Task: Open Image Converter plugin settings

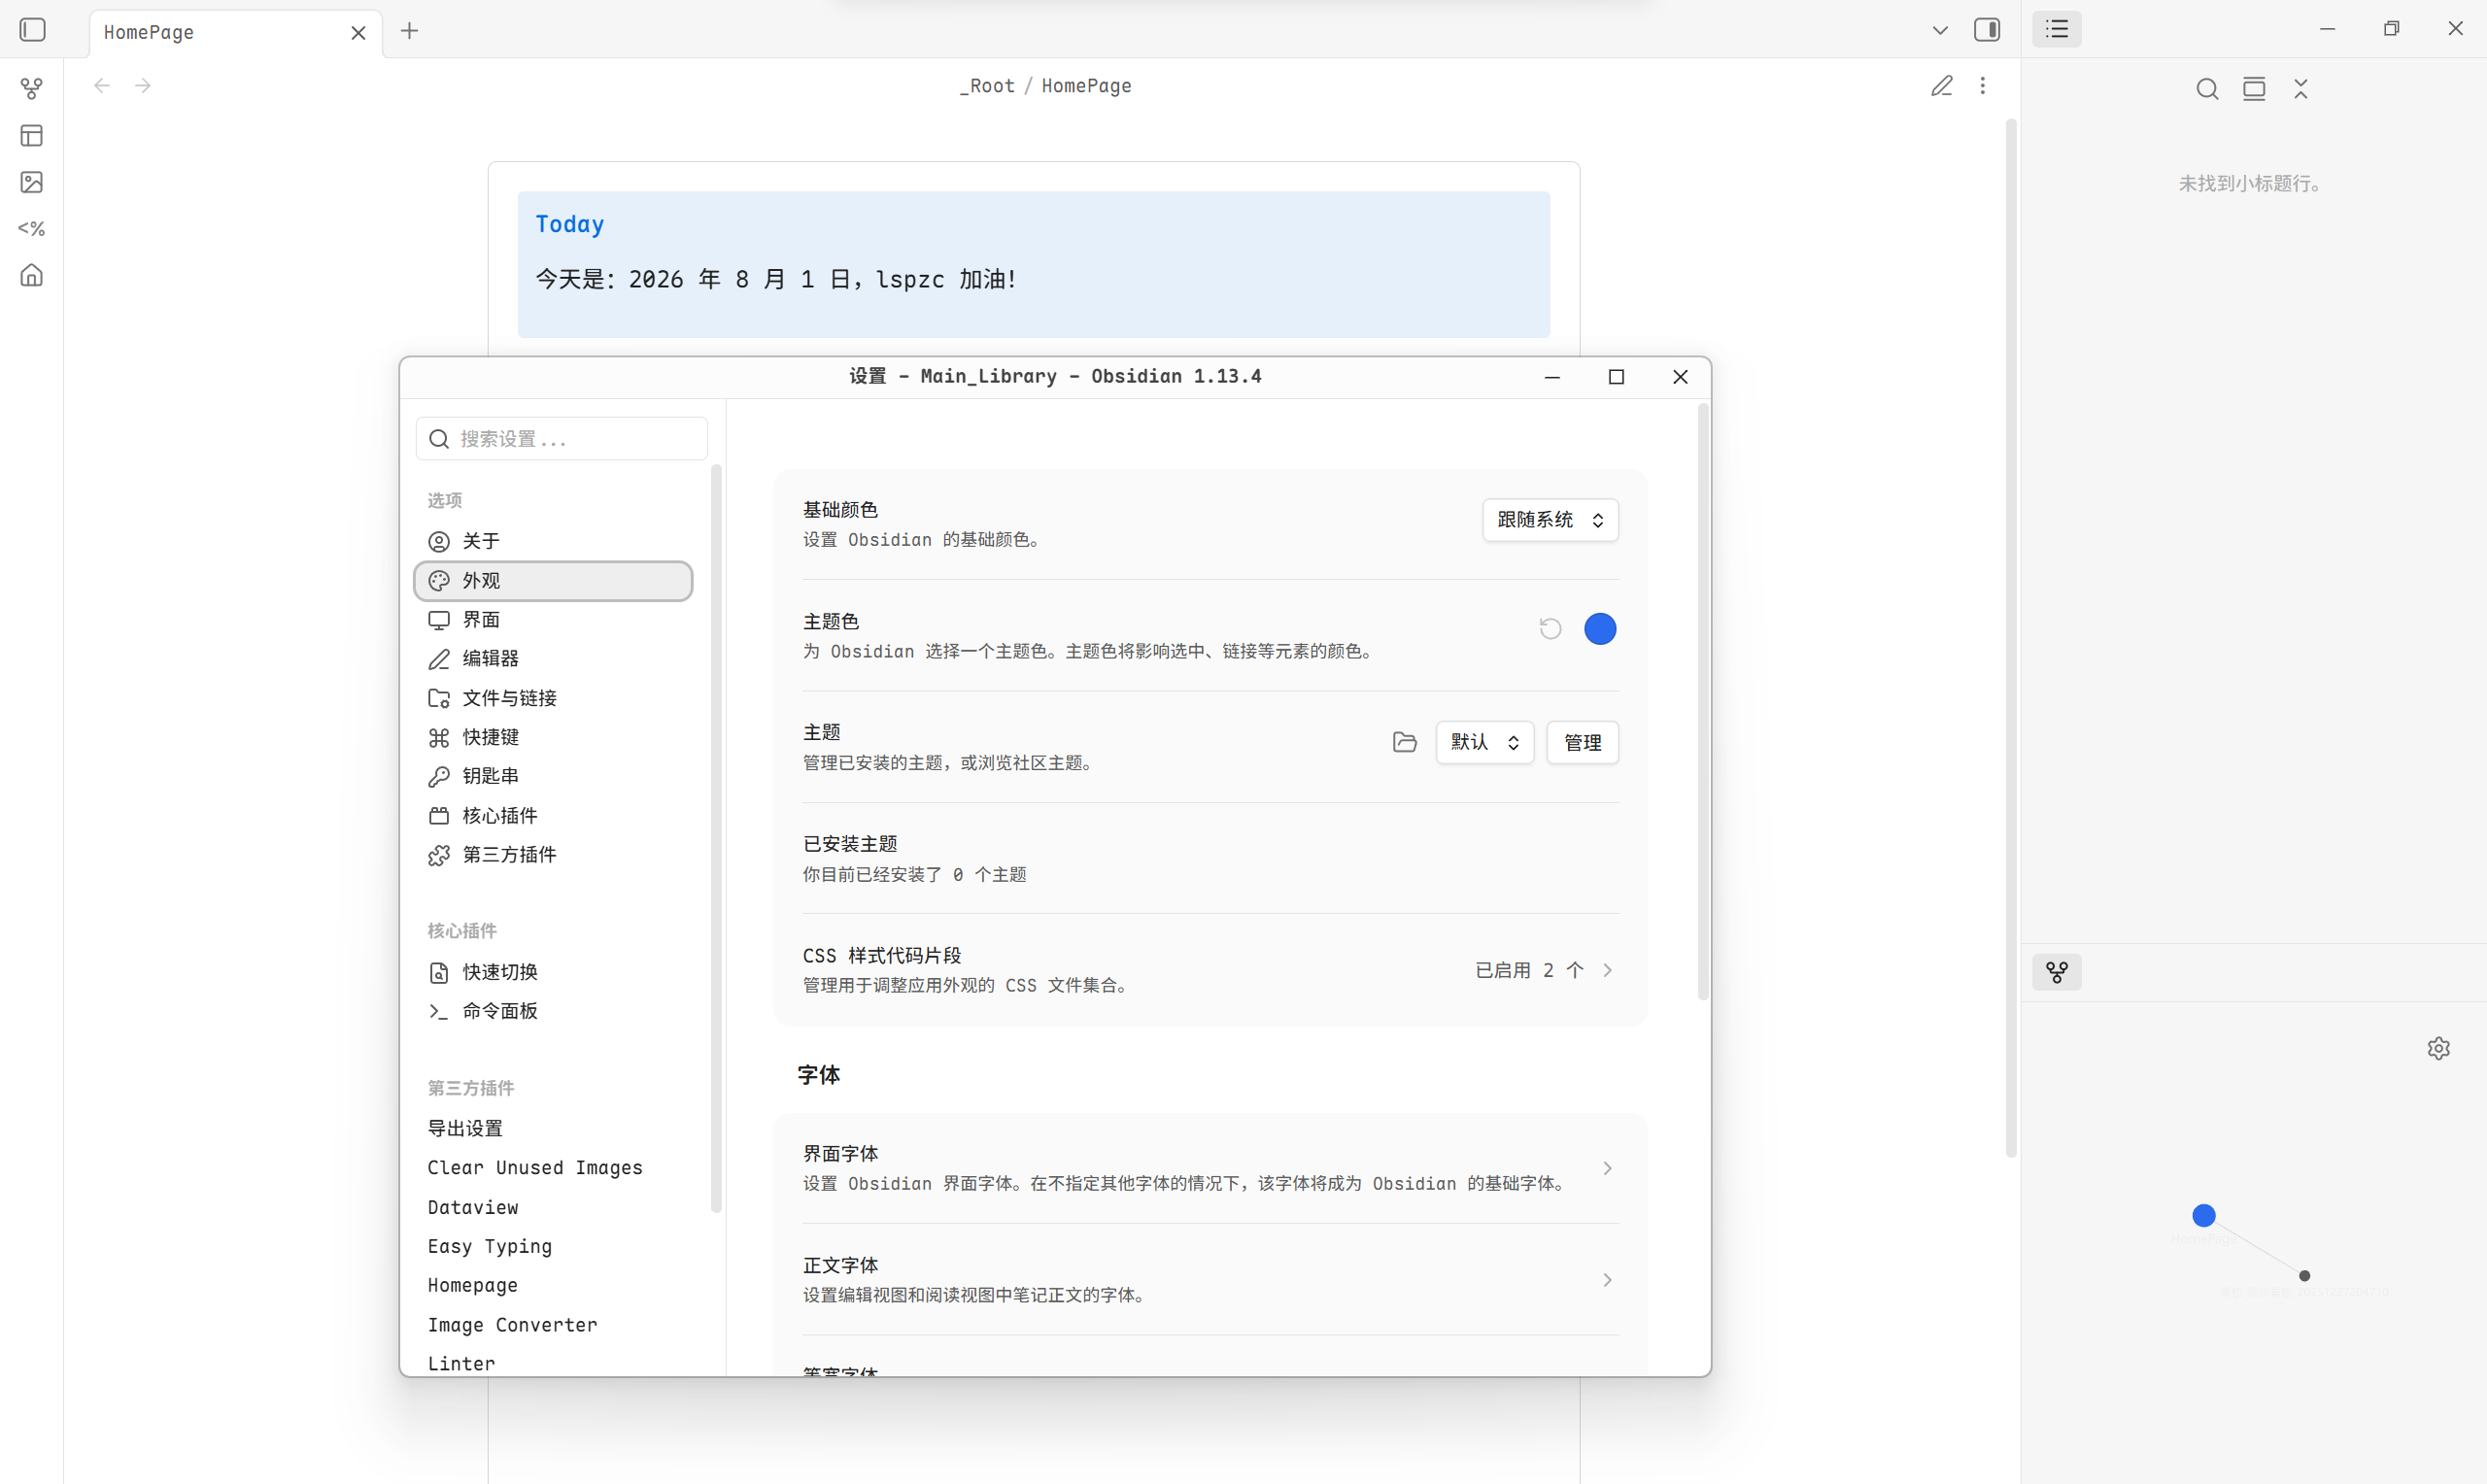Action: pos(553,1325)
